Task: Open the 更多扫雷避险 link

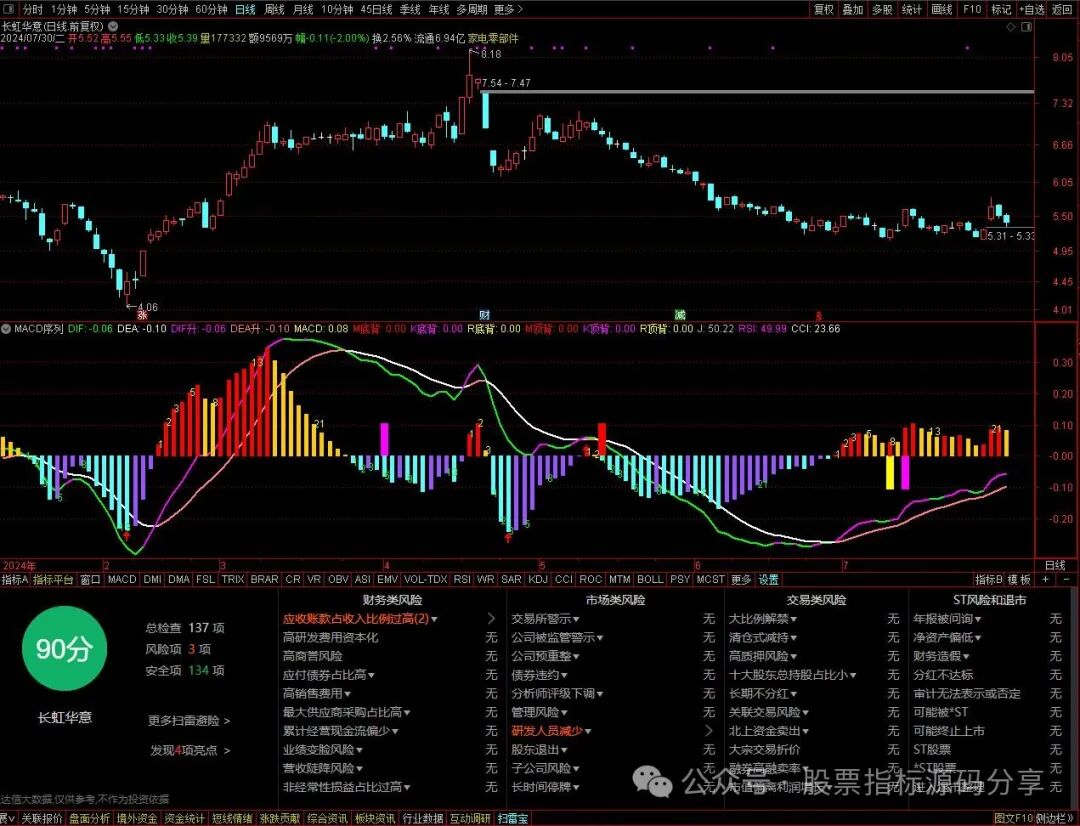Action: coord(189,721)
